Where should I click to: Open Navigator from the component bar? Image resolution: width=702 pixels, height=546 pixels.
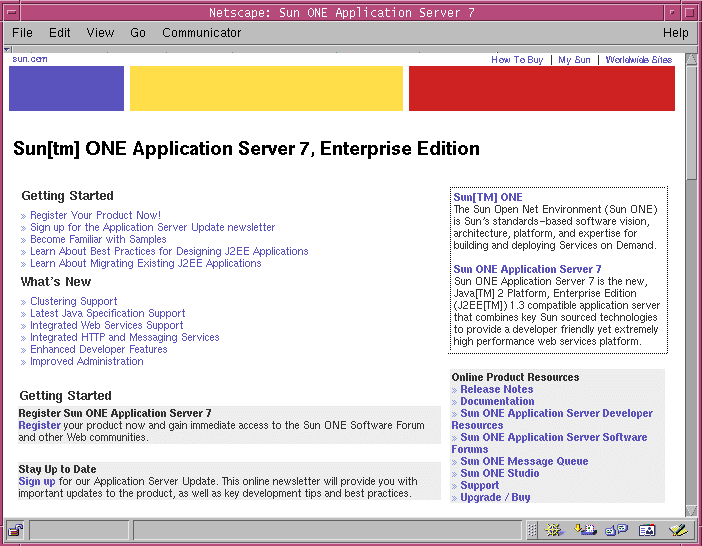point(554,530)
